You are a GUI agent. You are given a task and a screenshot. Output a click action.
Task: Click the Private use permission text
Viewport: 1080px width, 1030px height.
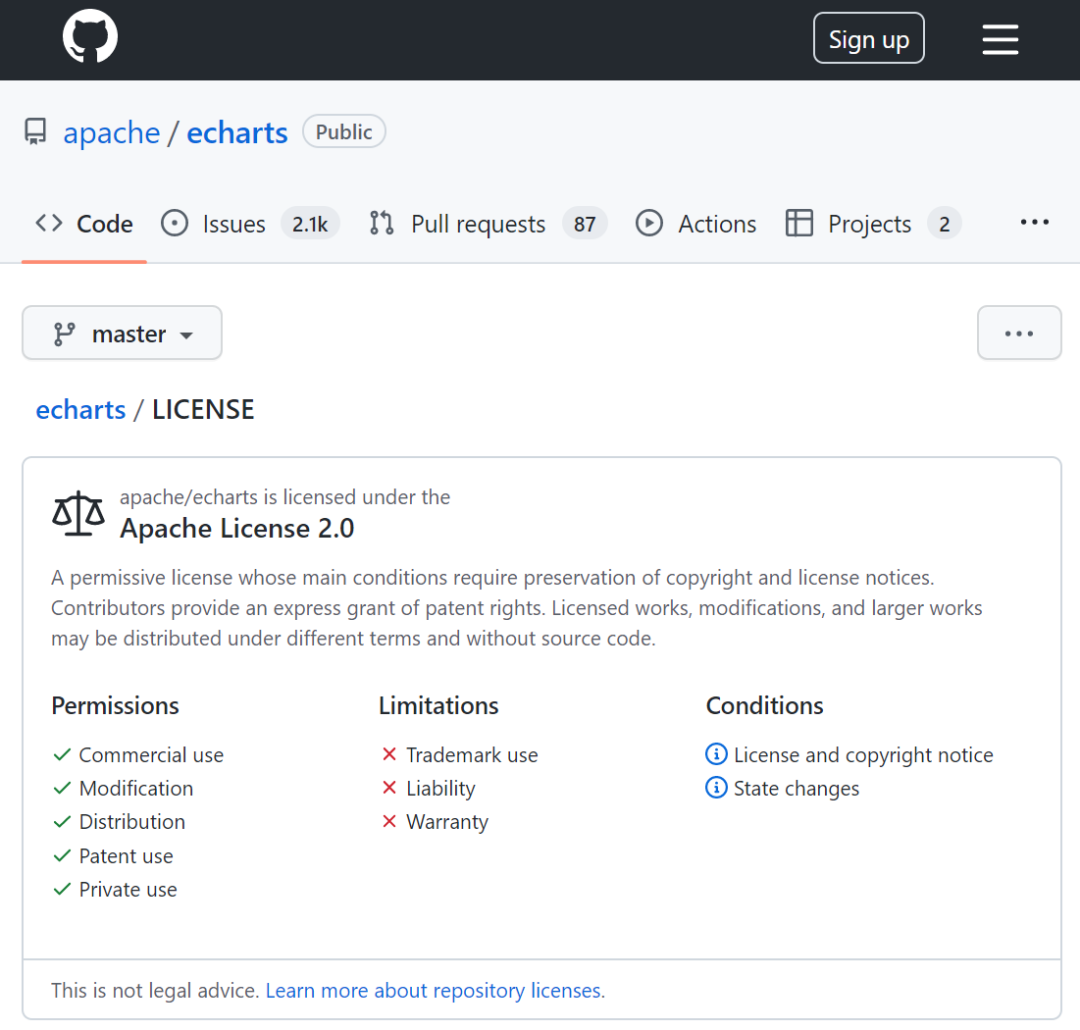click(x=128, y=889)
